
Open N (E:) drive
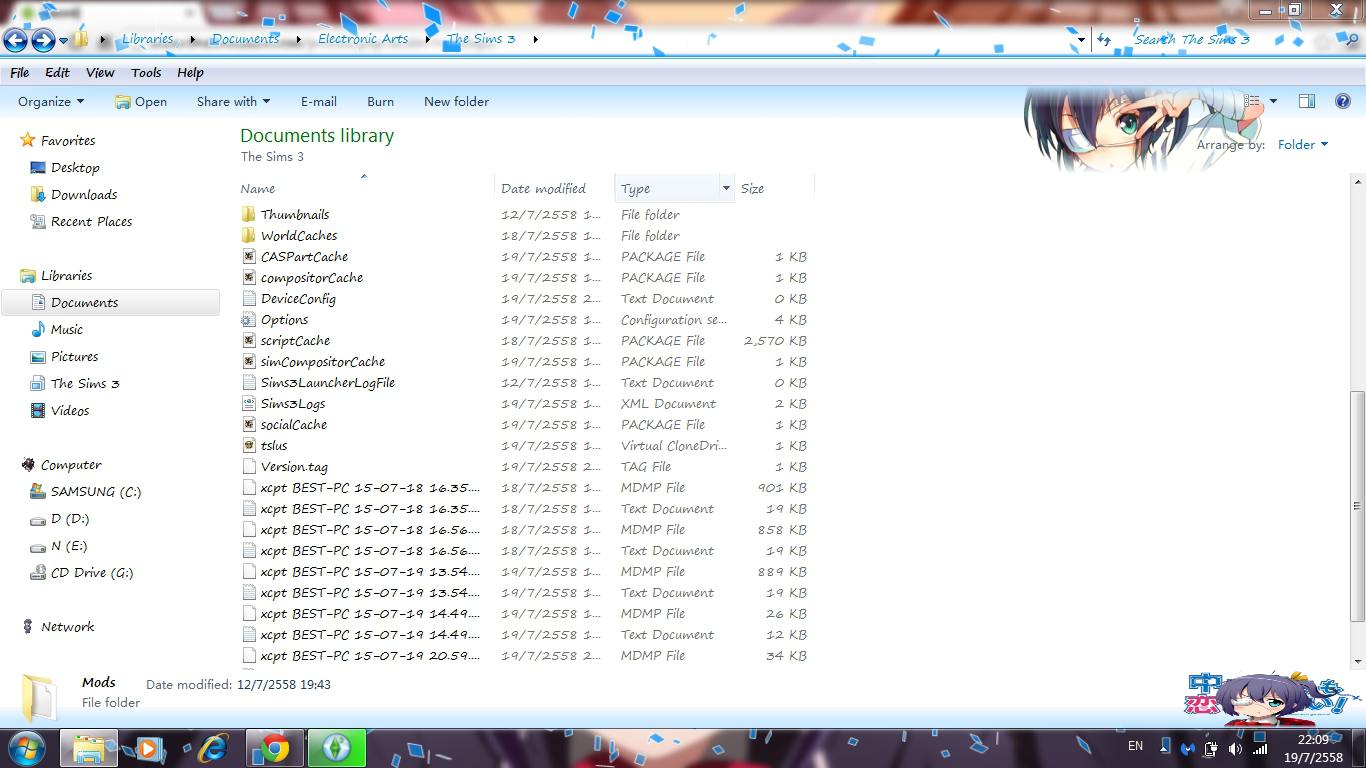(68, 546)
